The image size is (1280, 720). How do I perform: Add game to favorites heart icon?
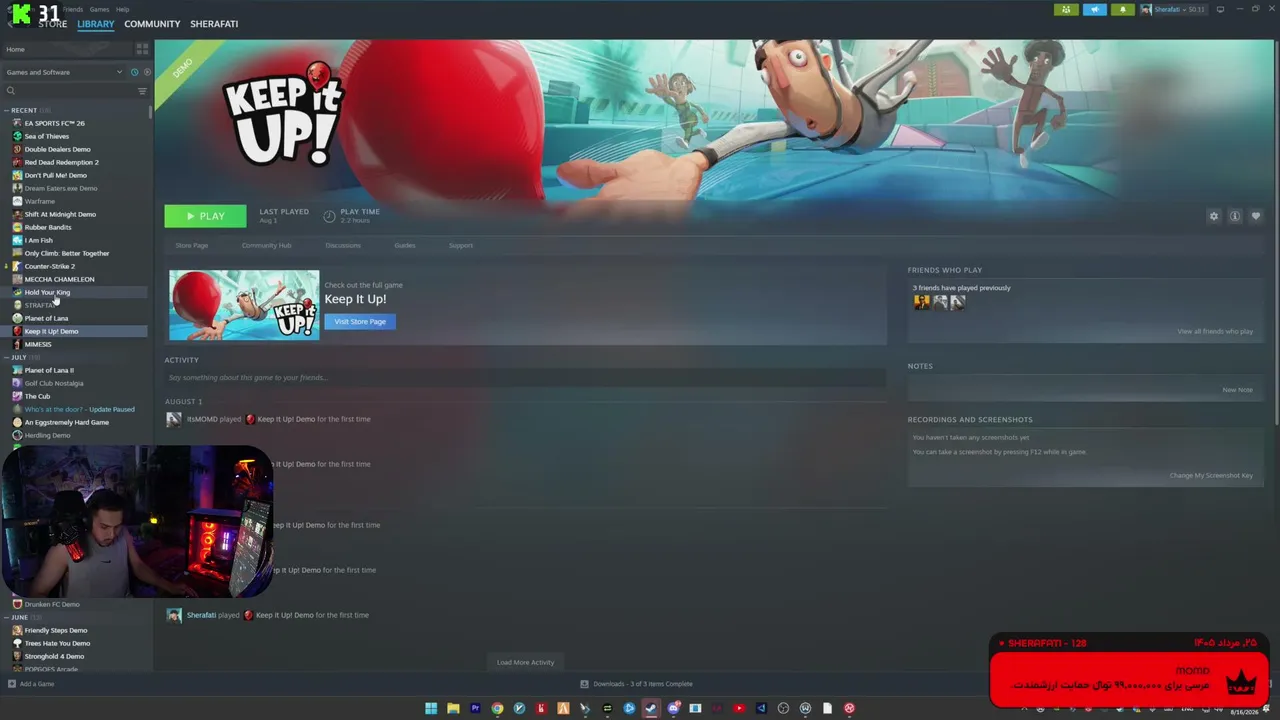[x=1256, y=216]
